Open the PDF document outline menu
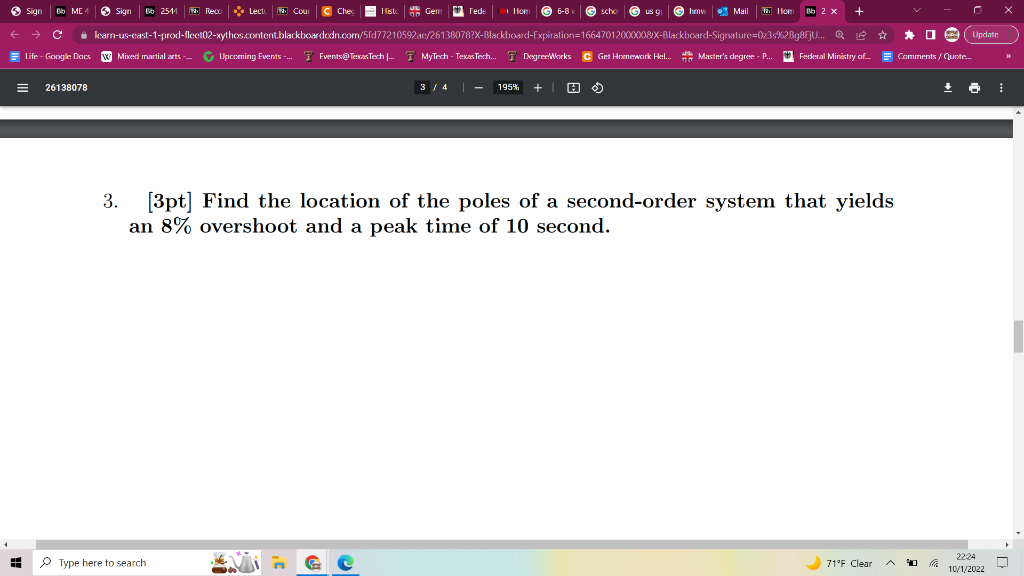Viewport: 1024px width, 576px height. pos(21,88)
